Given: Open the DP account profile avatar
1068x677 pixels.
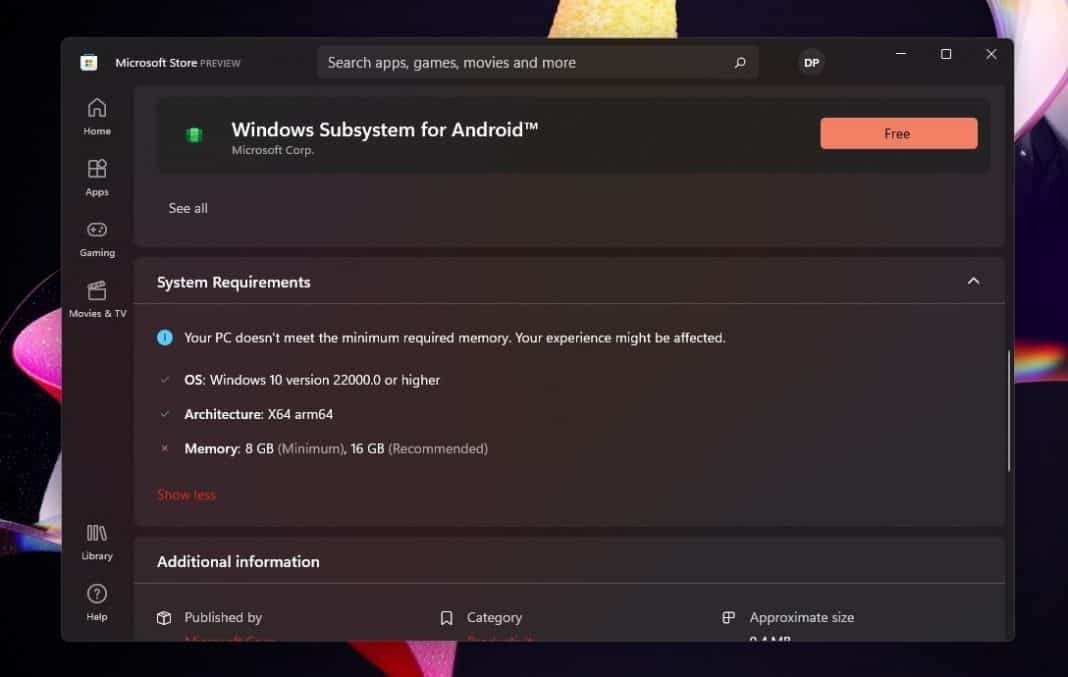Looking at the screenshot, I should (811, 62).
